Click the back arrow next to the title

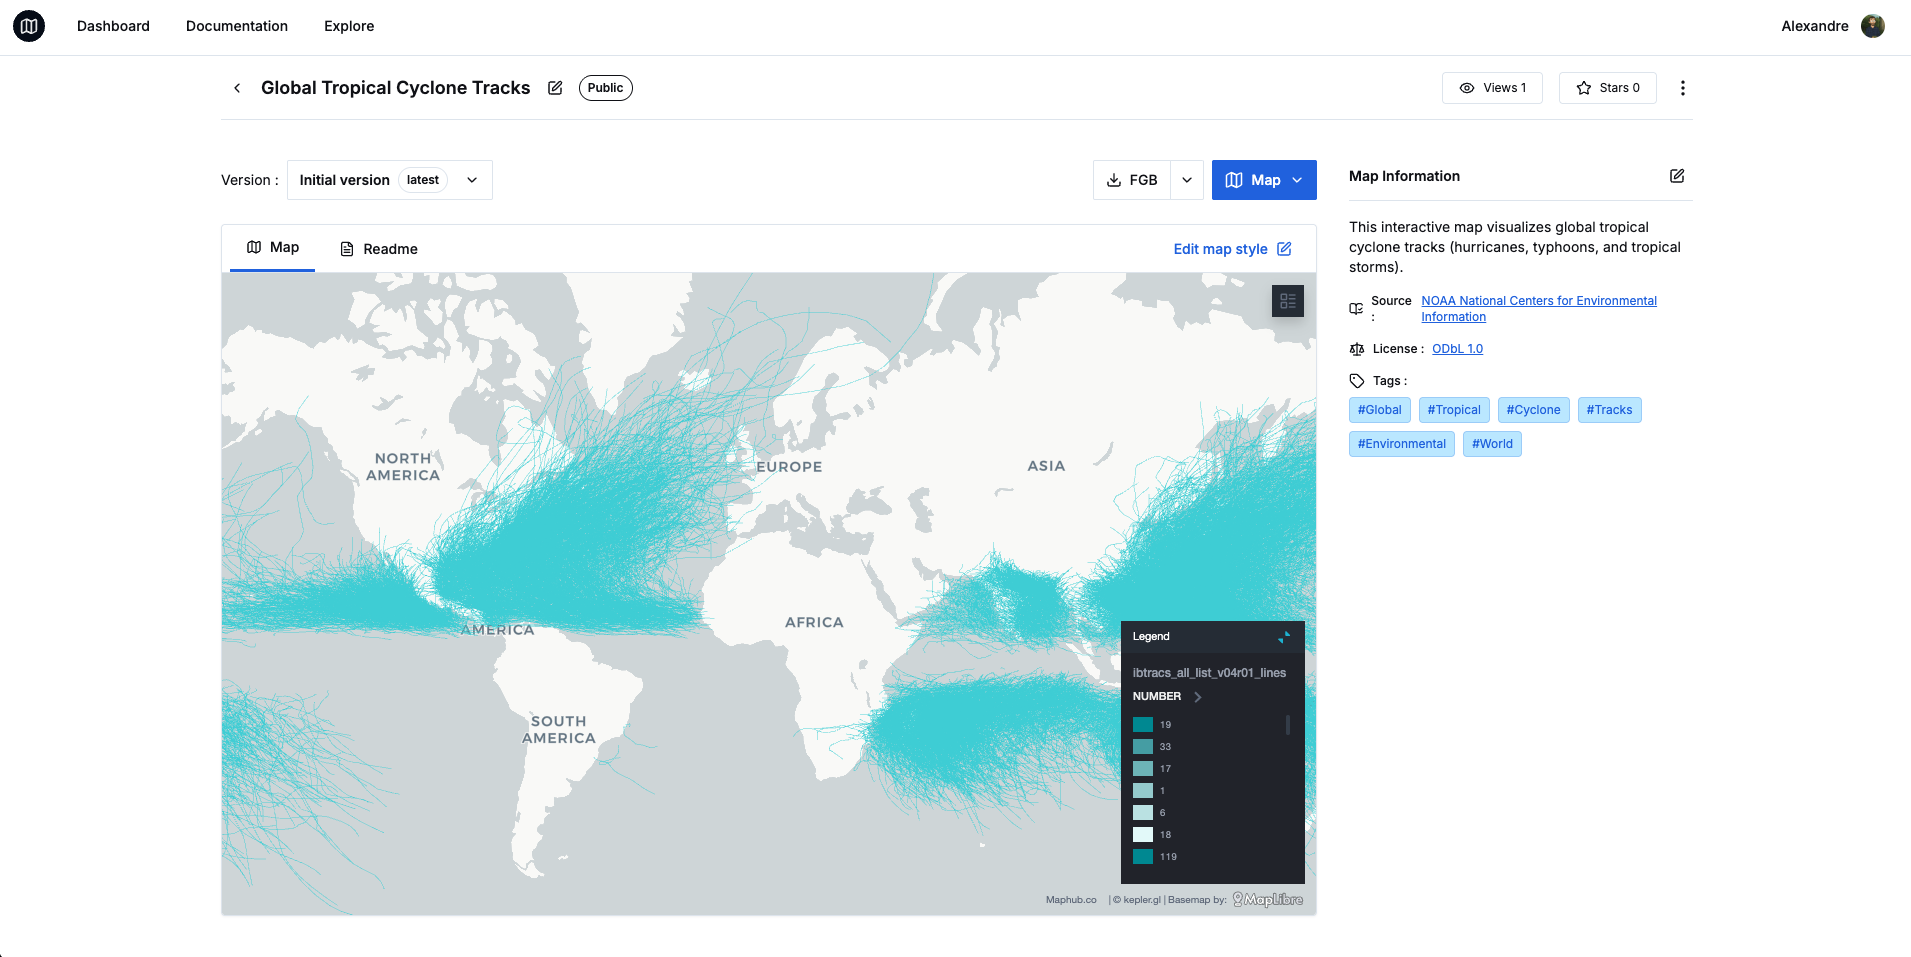[x=237, y=88]
